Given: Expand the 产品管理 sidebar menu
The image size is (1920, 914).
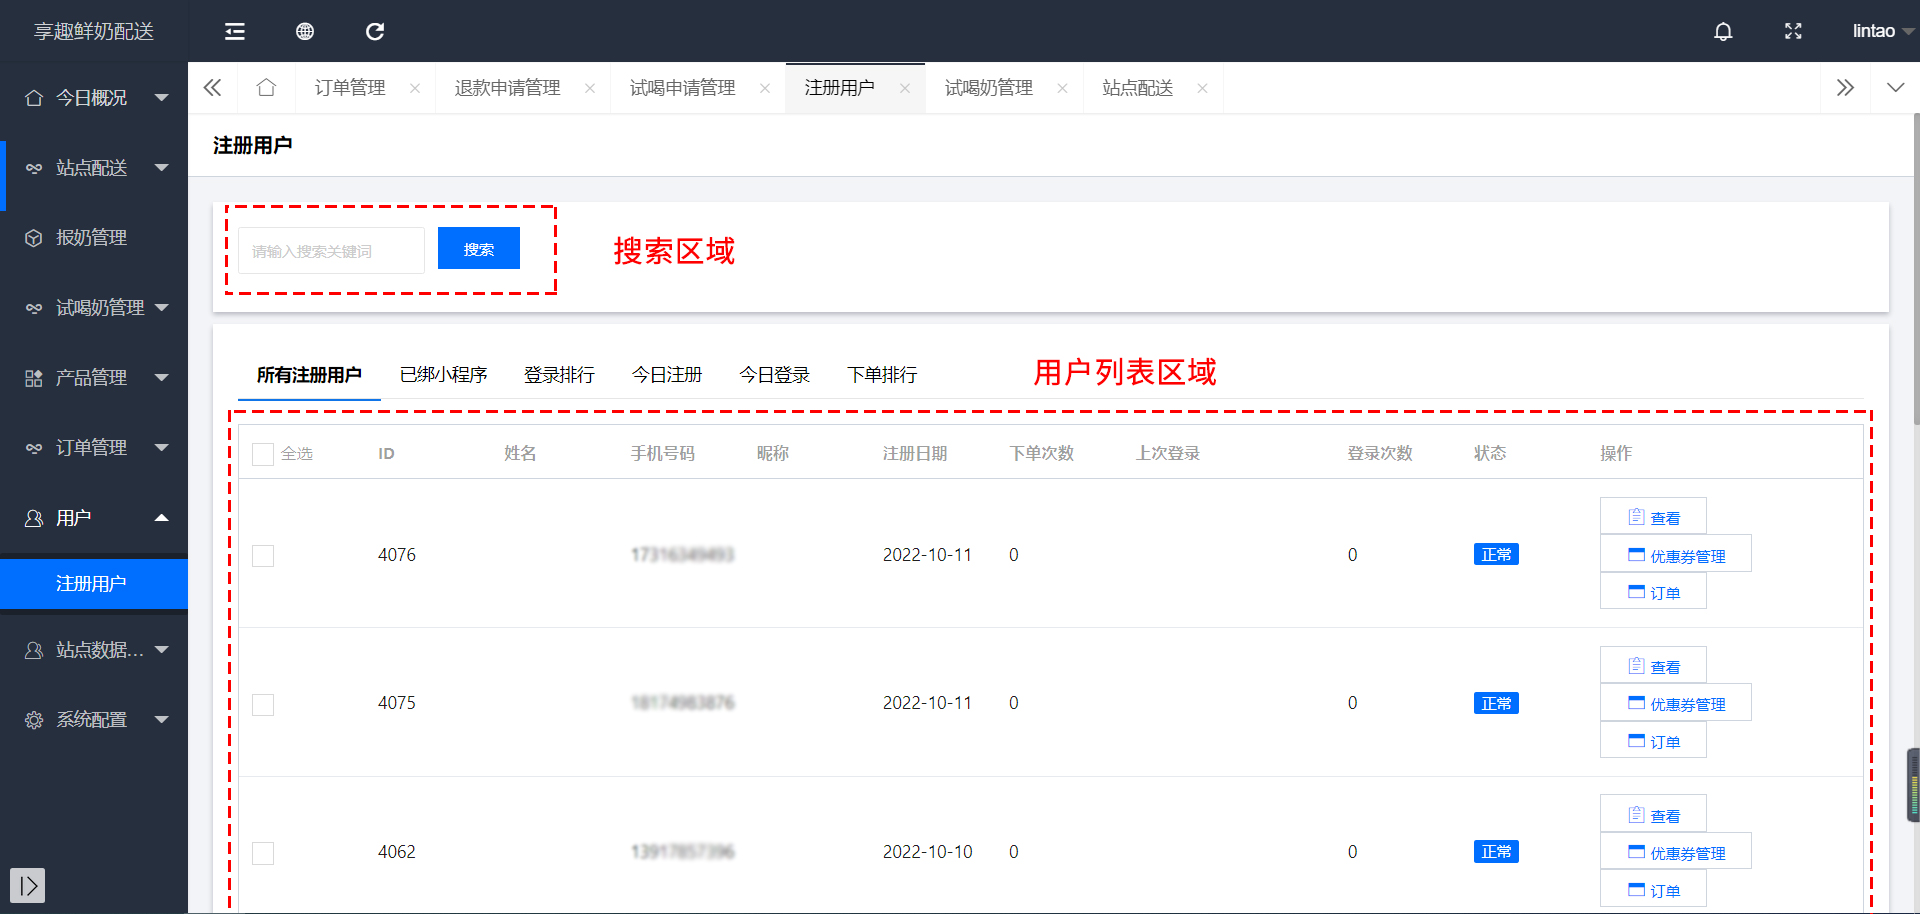Looking at the screenshot, I should point(94,378).
